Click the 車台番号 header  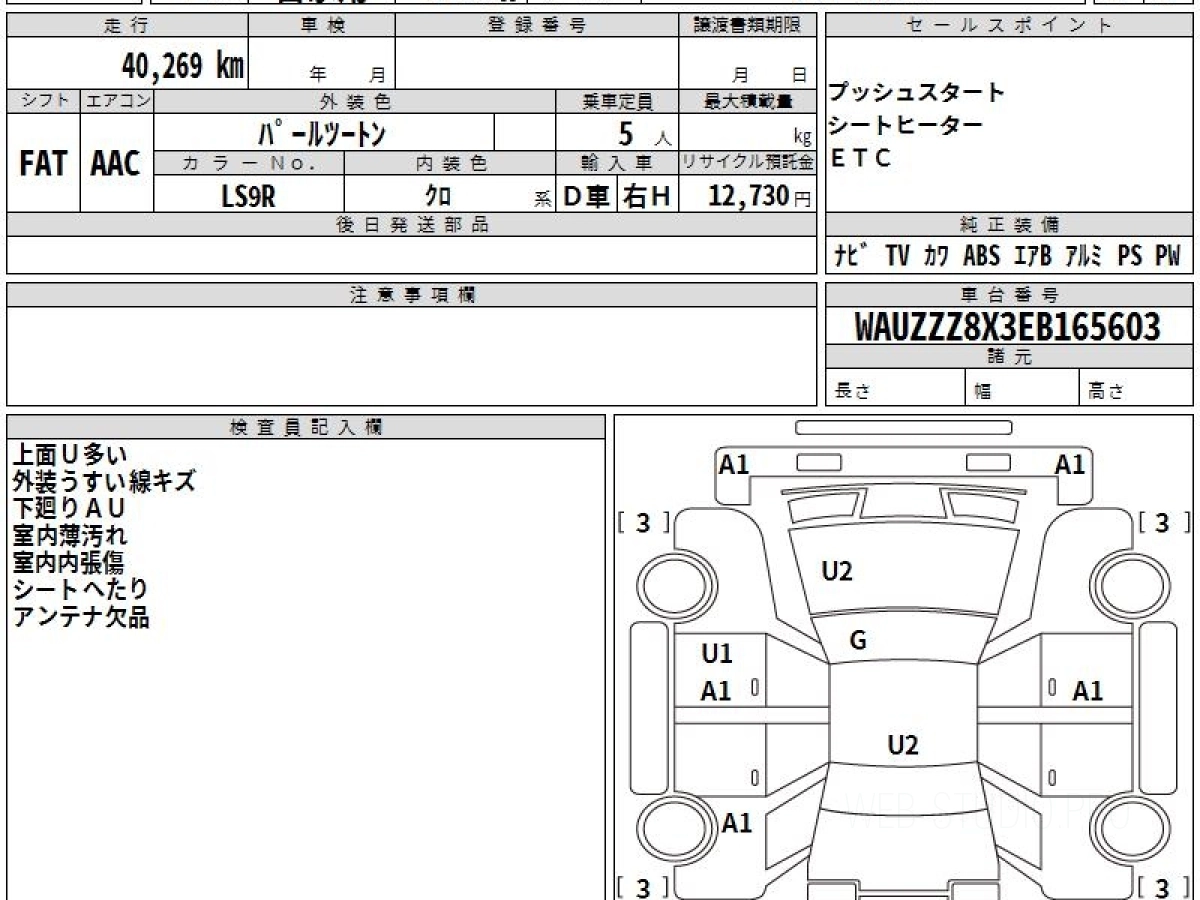[1009, 295]
